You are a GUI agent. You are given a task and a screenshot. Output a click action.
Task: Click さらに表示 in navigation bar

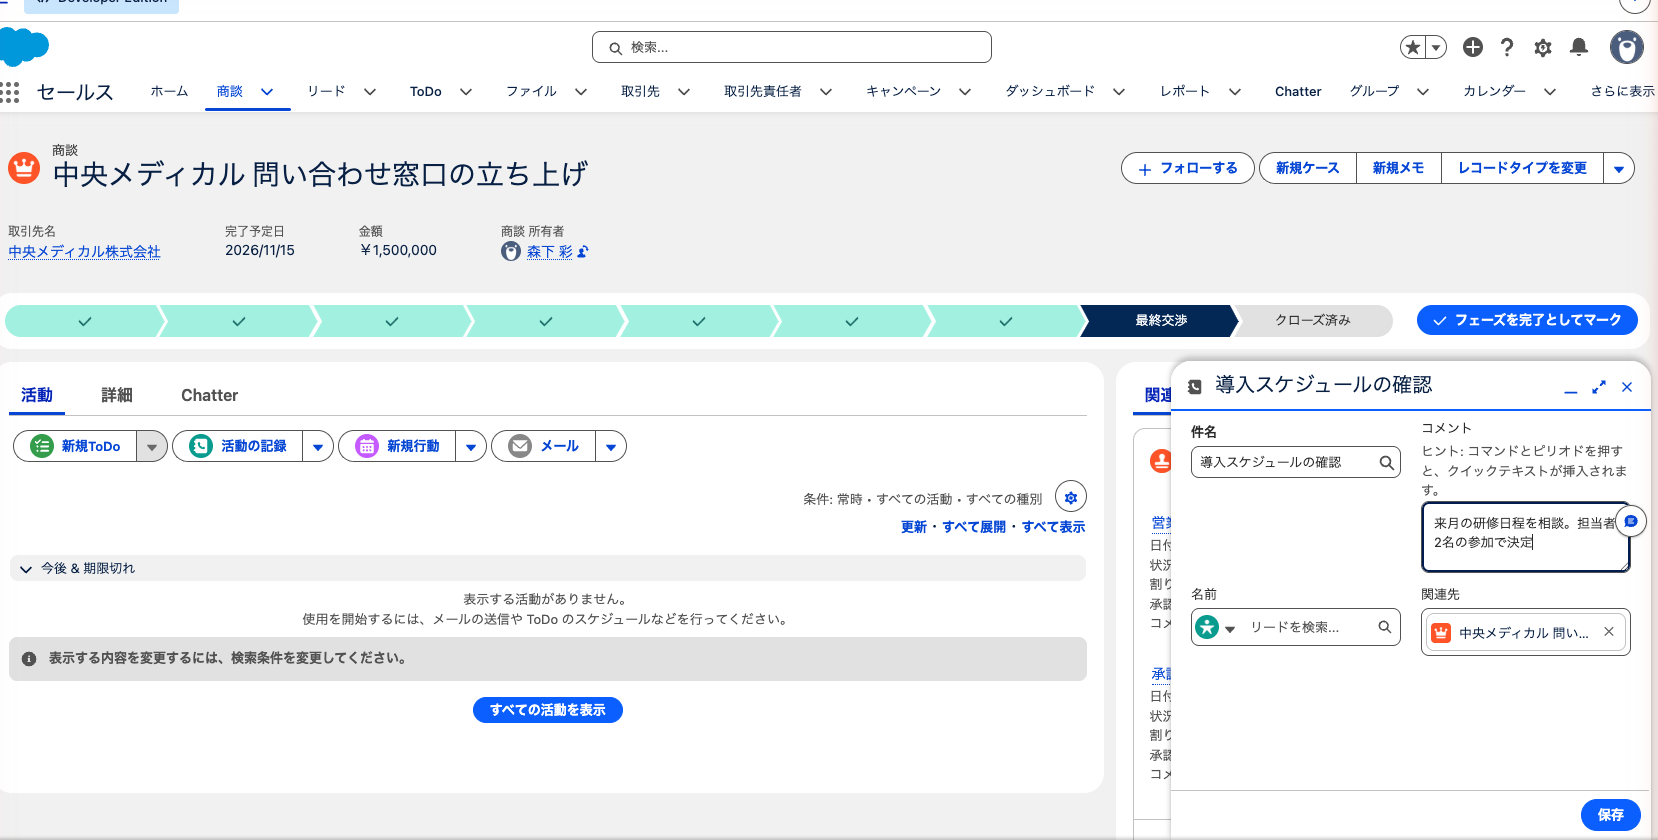click(x=1622, y=91)
